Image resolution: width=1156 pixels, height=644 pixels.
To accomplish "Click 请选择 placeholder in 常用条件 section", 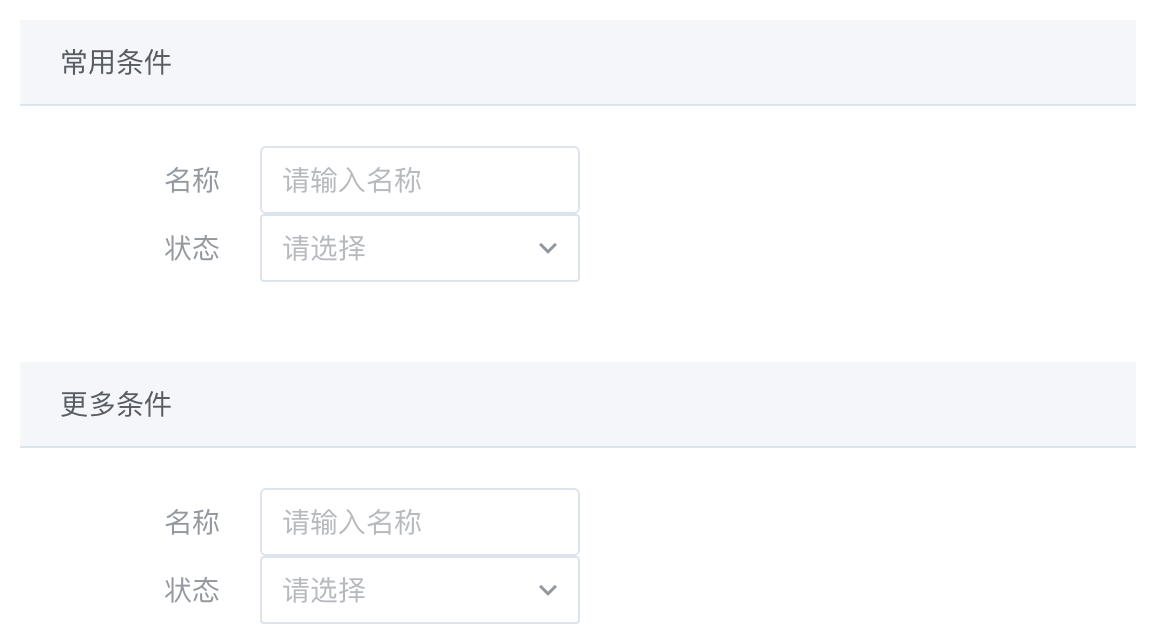I will click(x=324, y=248).
